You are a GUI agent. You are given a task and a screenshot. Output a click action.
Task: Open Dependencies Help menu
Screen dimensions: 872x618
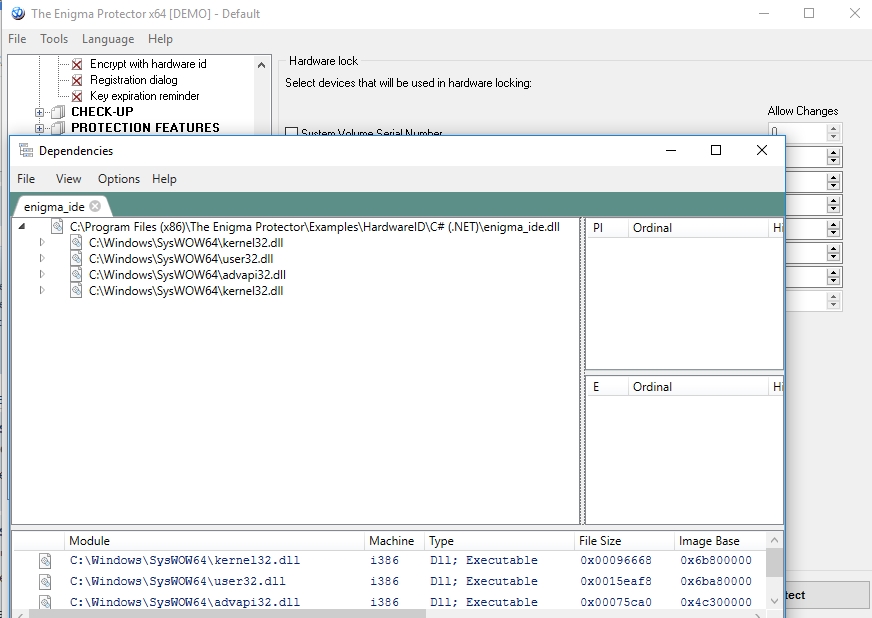pos(164,179)
